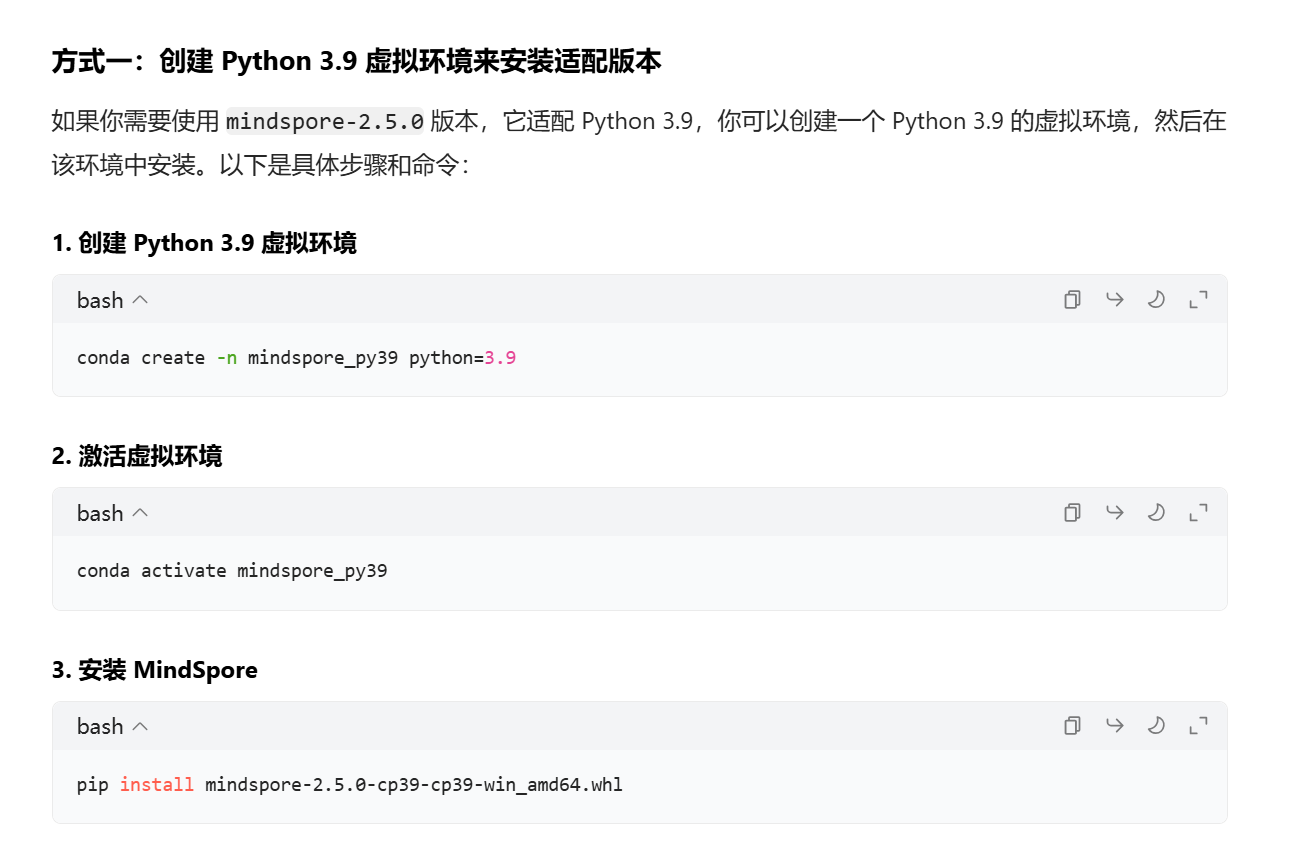Click the run arrow on the first code block

tap(1114, 299)
